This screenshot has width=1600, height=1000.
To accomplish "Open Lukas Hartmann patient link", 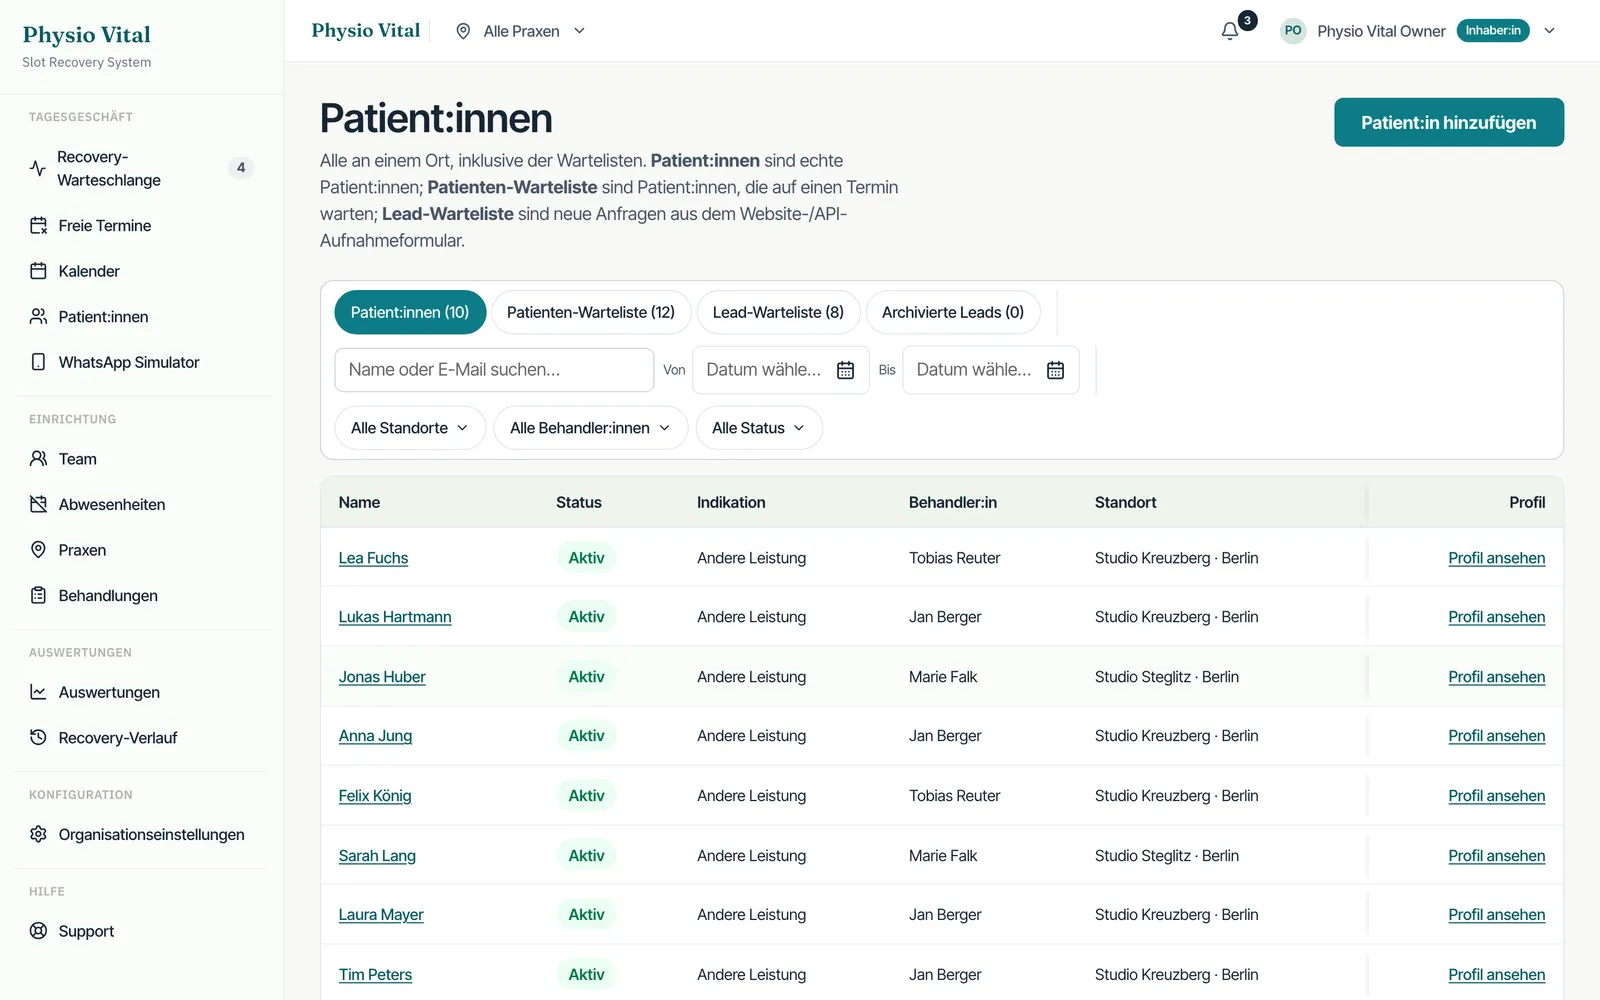I will (395, 617).
